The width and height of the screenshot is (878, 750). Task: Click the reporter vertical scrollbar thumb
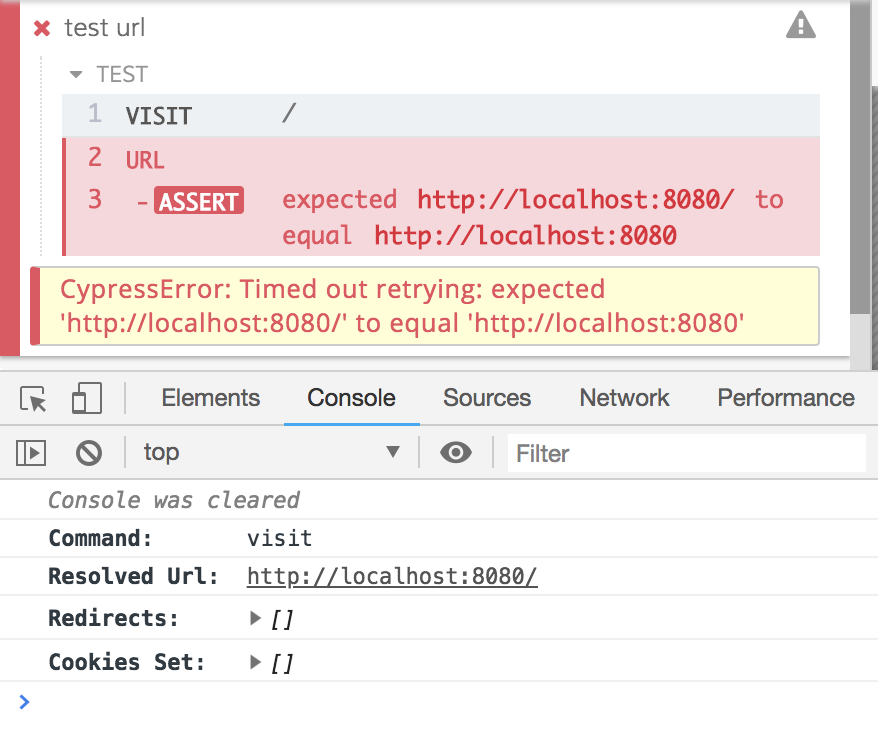point(860,157)
